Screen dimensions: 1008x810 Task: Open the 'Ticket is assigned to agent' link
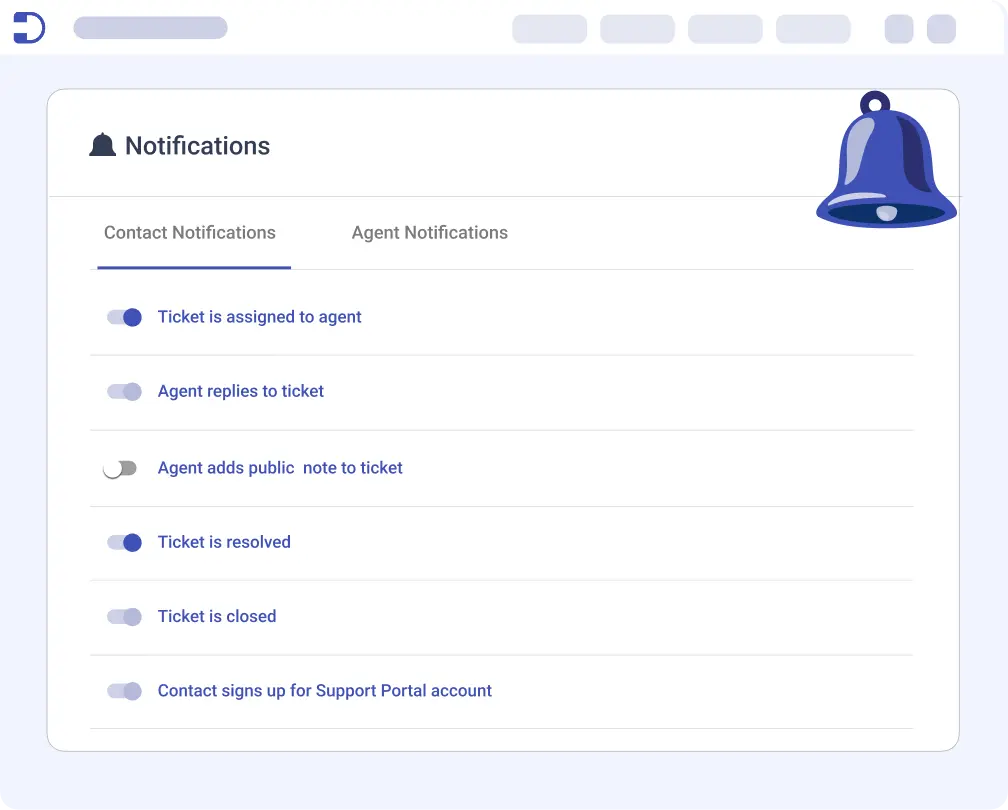260,317
